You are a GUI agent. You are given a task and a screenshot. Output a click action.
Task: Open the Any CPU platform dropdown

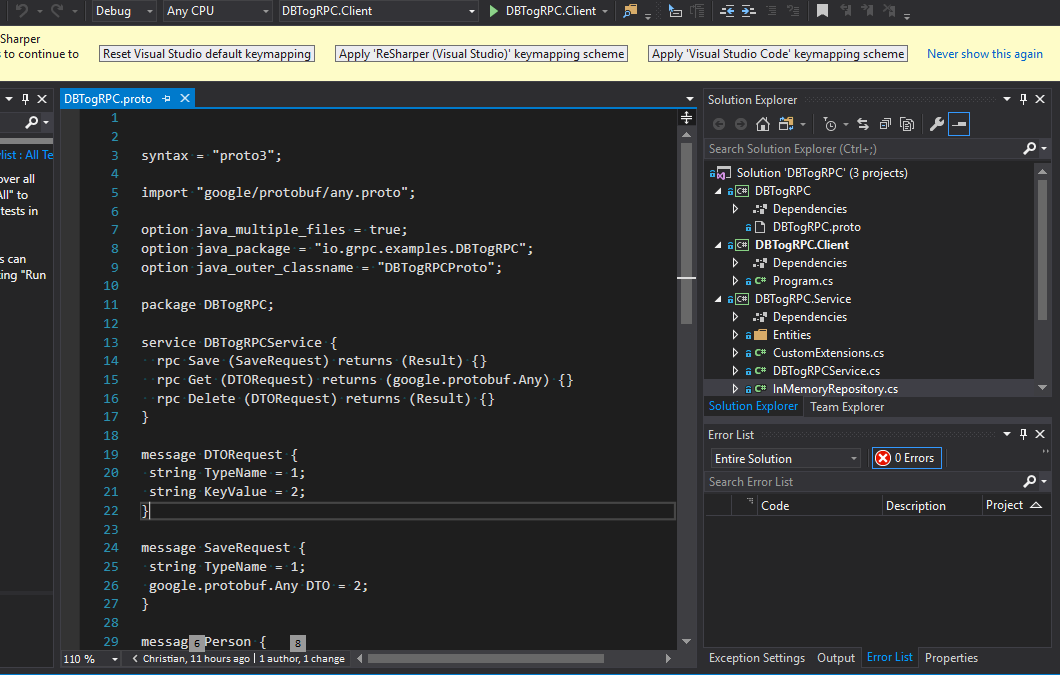click(x=218, y=11)
